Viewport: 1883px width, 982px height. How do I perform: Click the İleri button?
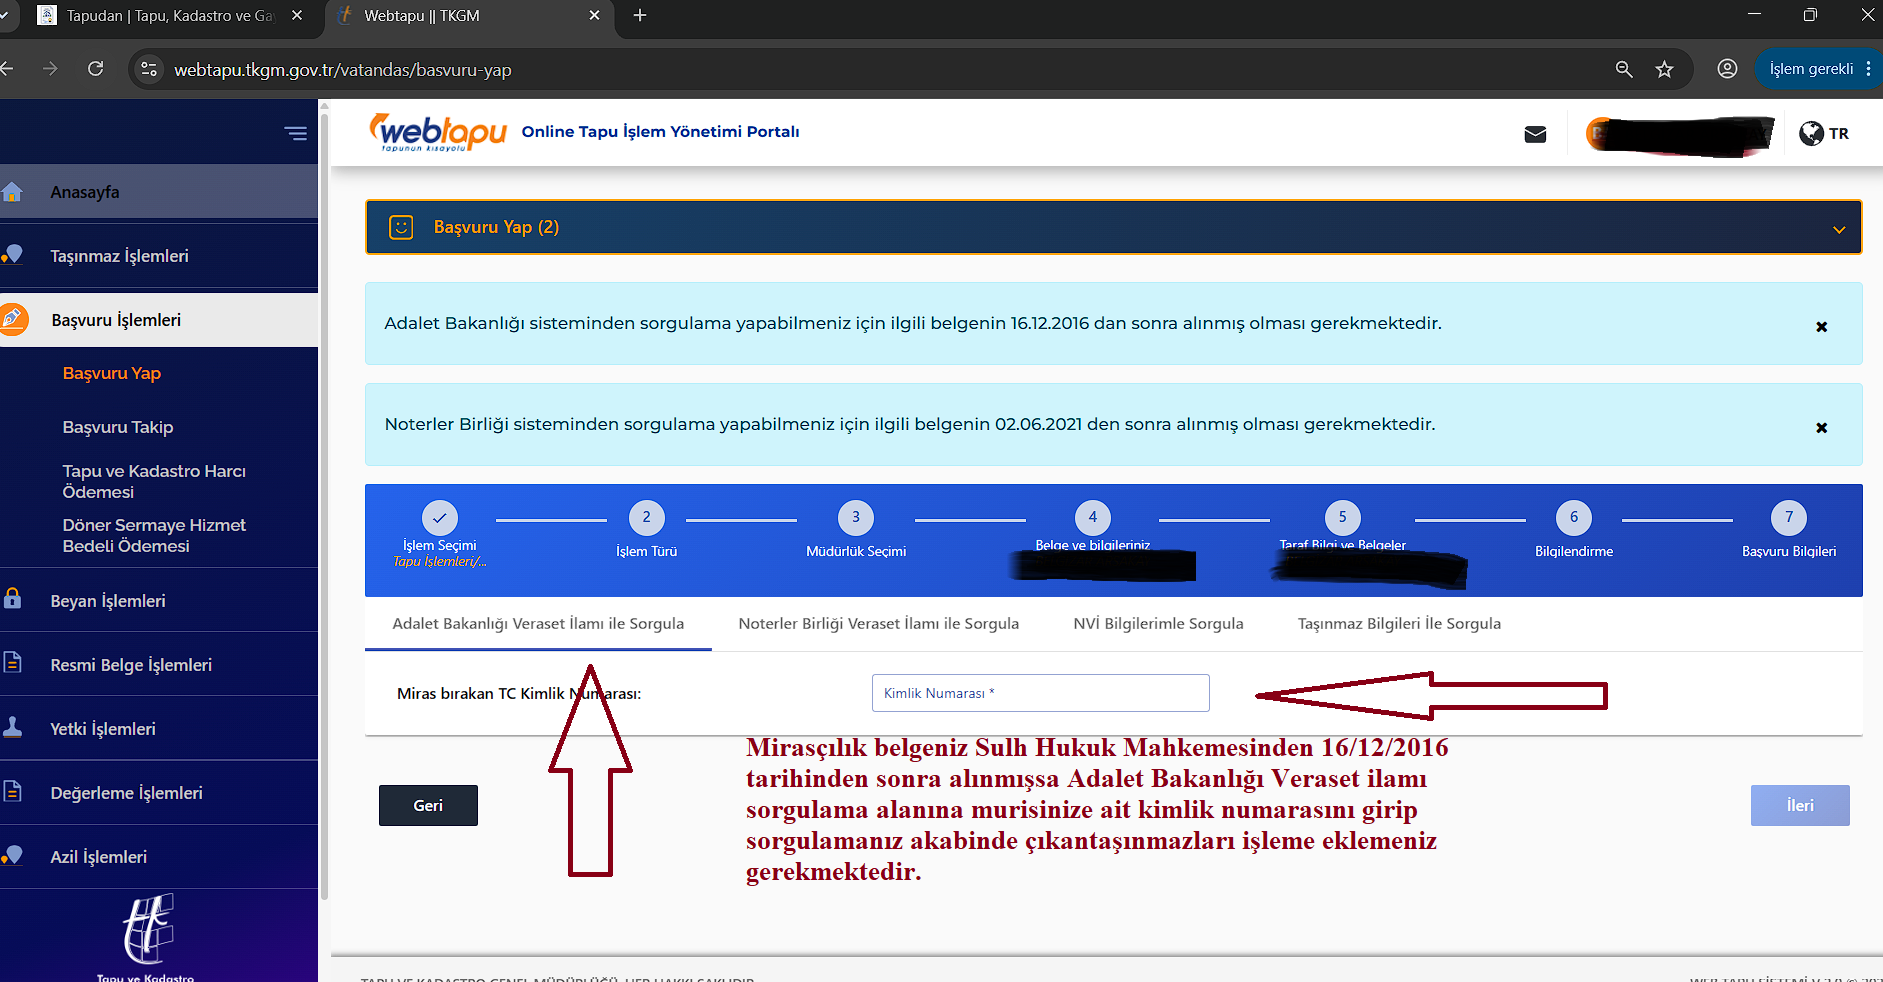tap(1800, 805)
